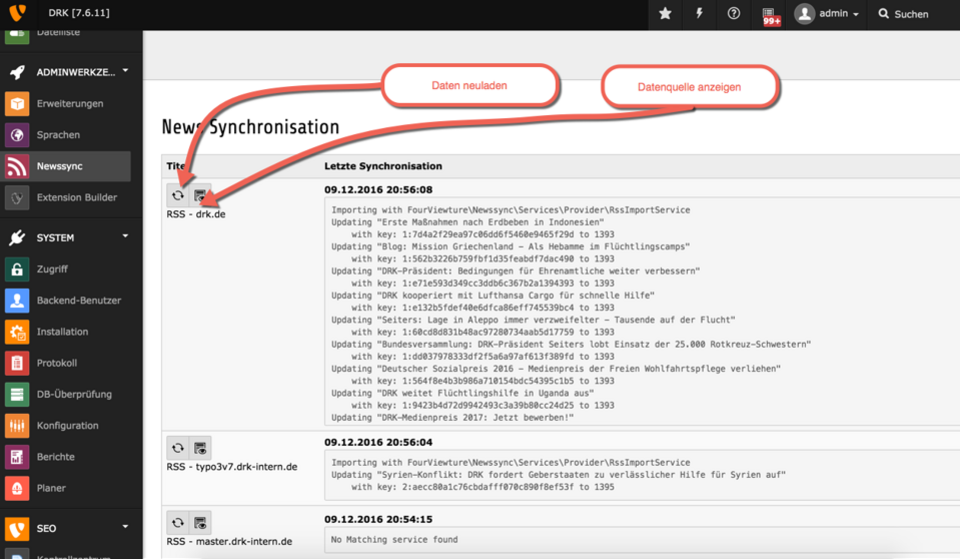
Task: Open the DB-Überprüfung module
Action: point(74,394)
